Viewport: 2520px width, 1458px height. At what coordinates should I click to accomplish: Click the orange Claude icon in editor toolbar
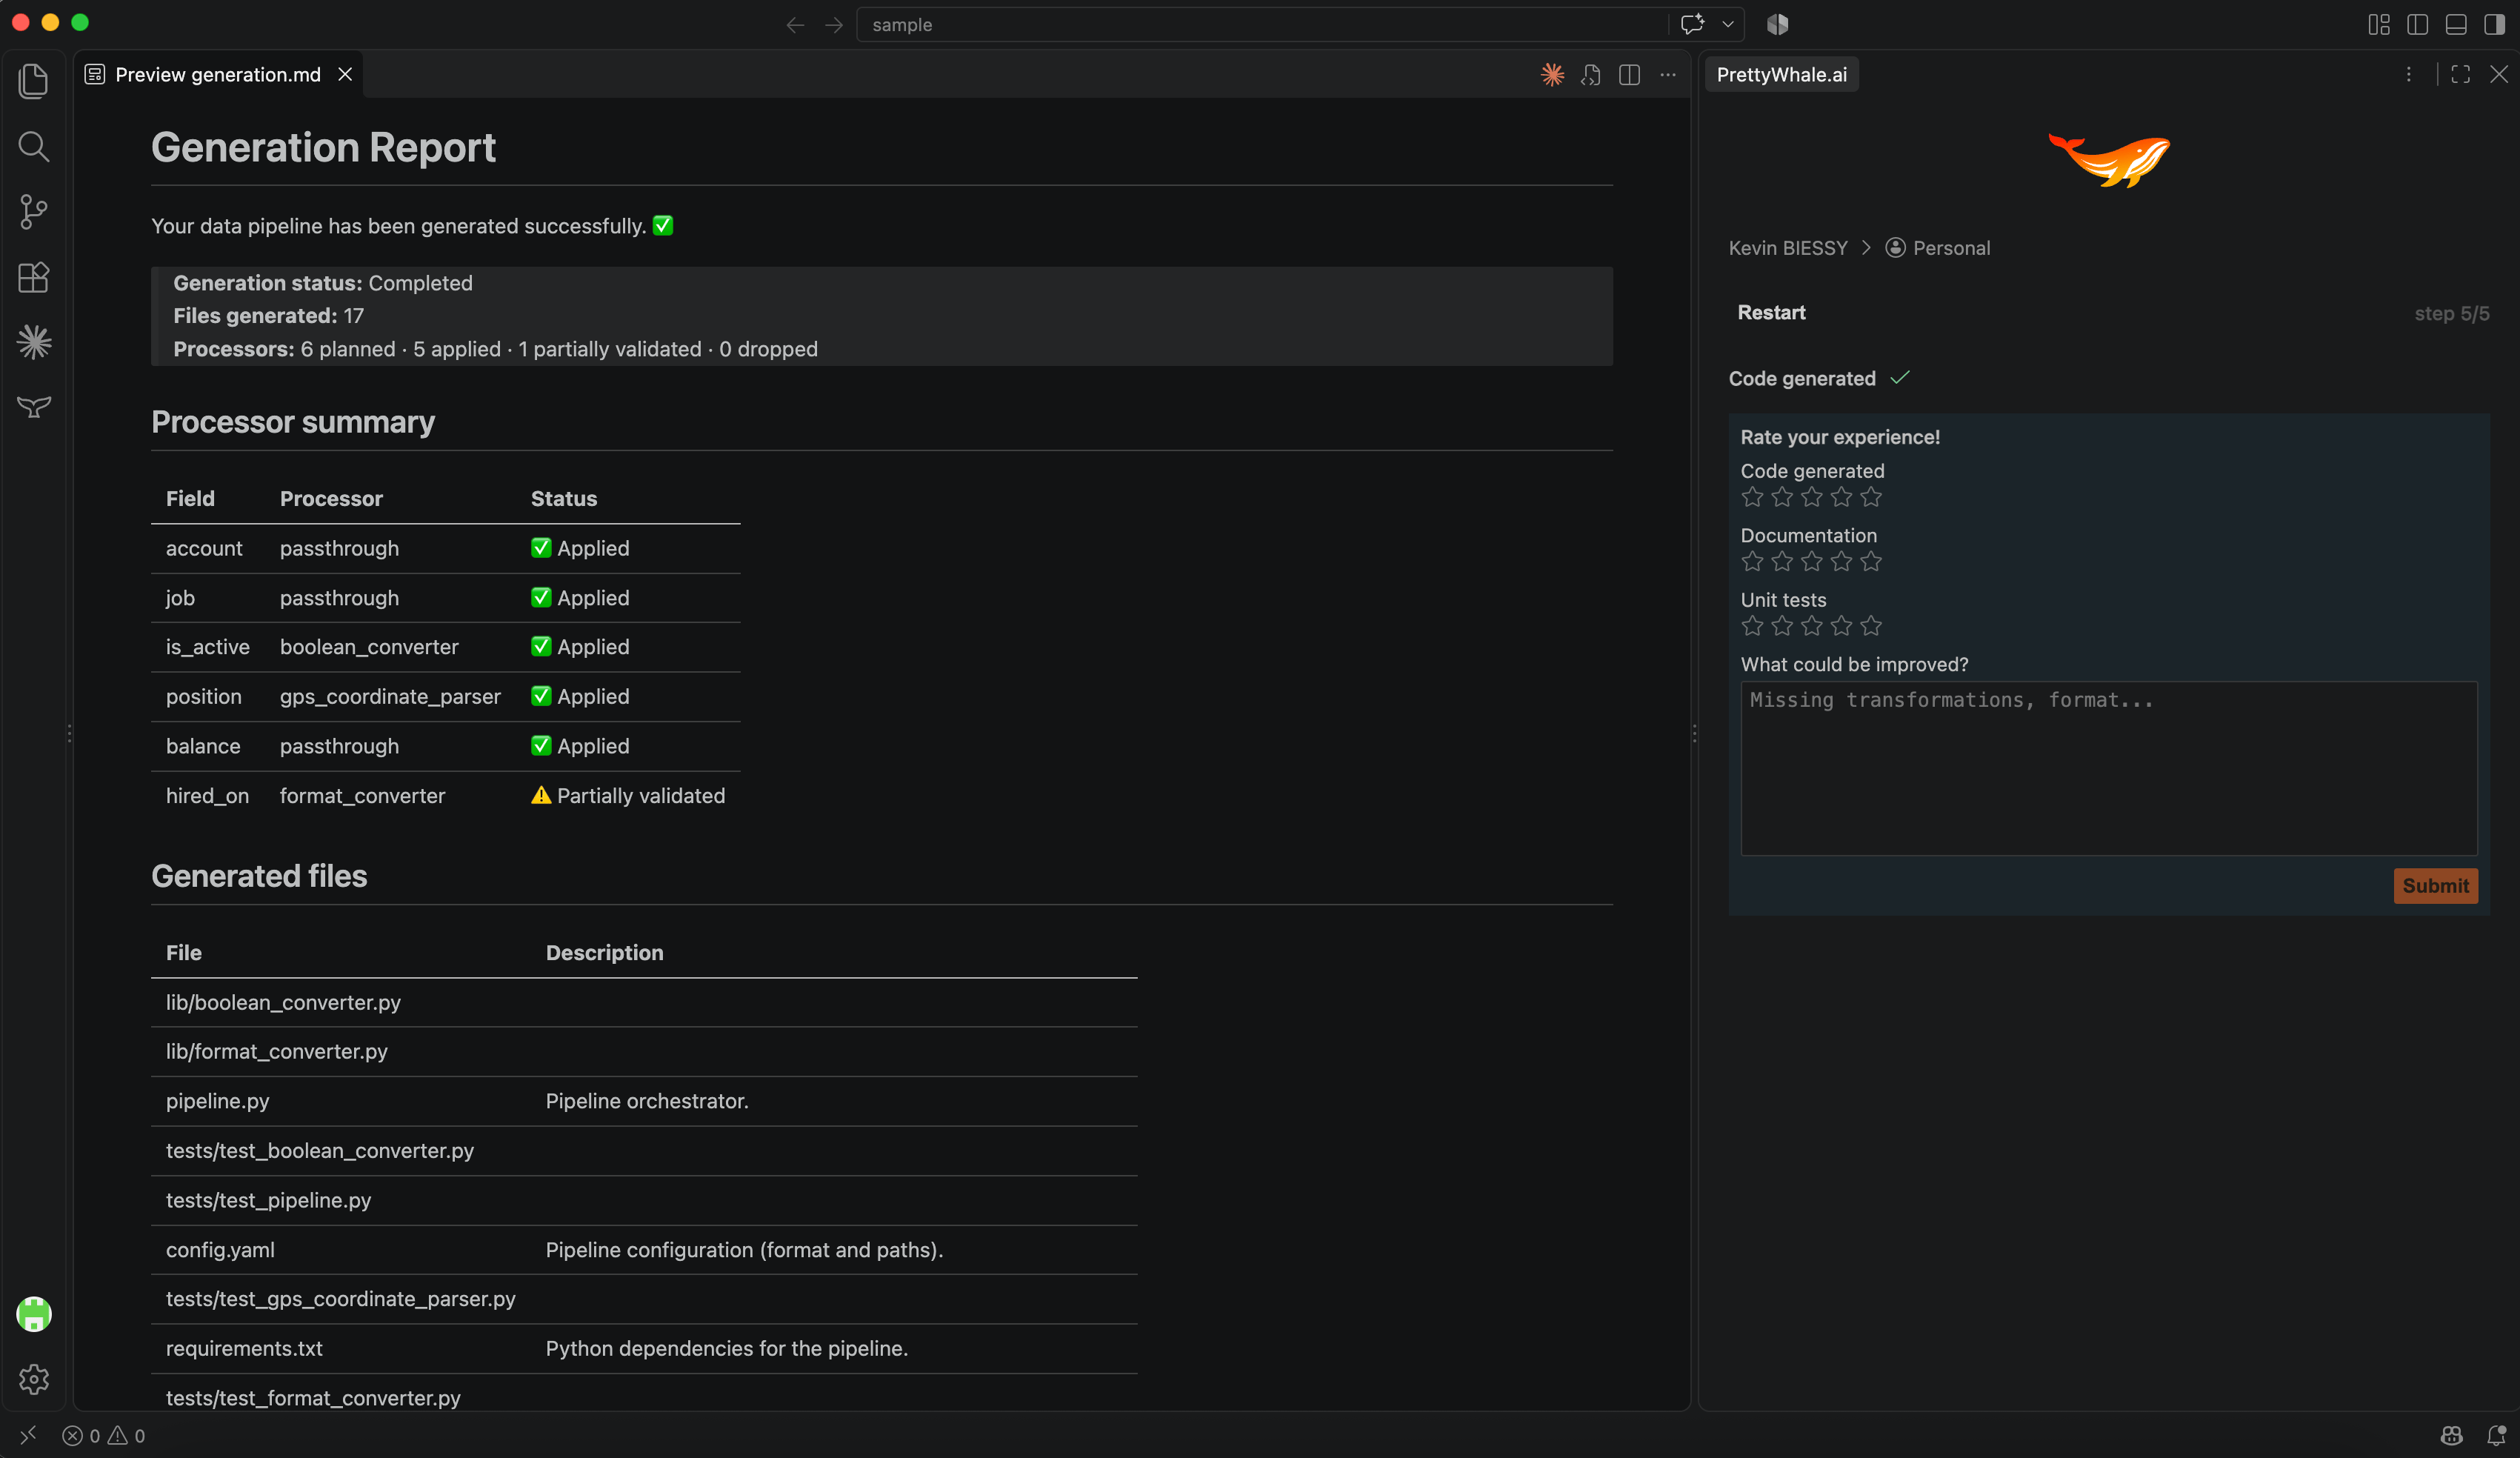pyautogui.click(x=1552, y=75)
